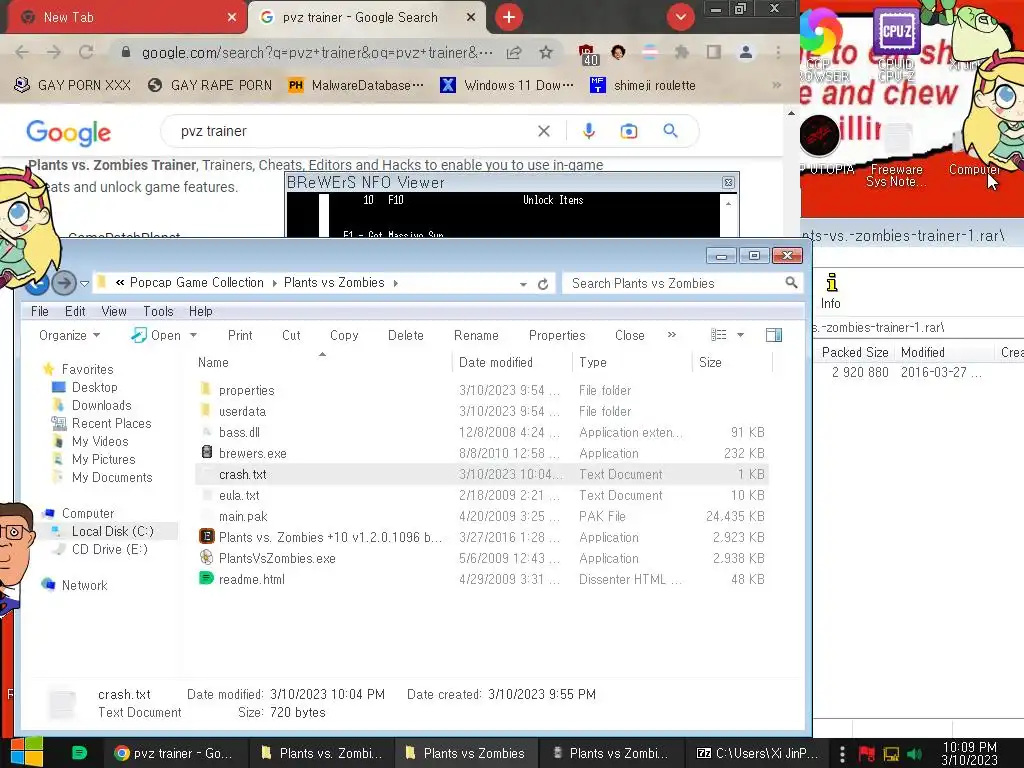1024x768 pixels.
Task: Open Chrome tab search dropdown button
Action: coord(680,17)
